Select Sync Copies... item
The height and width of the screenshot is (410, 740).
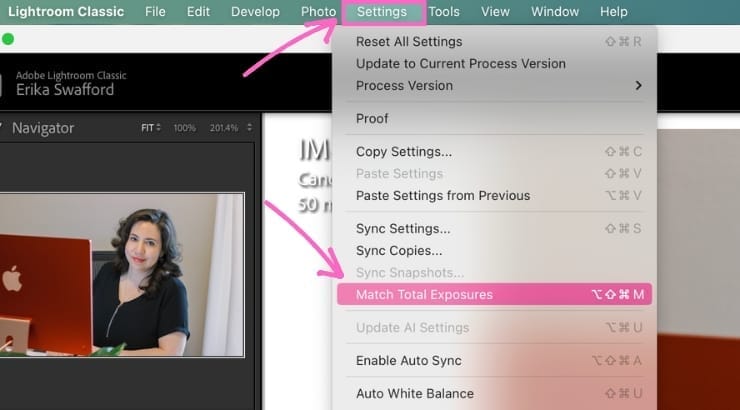[x=495, y=251]
